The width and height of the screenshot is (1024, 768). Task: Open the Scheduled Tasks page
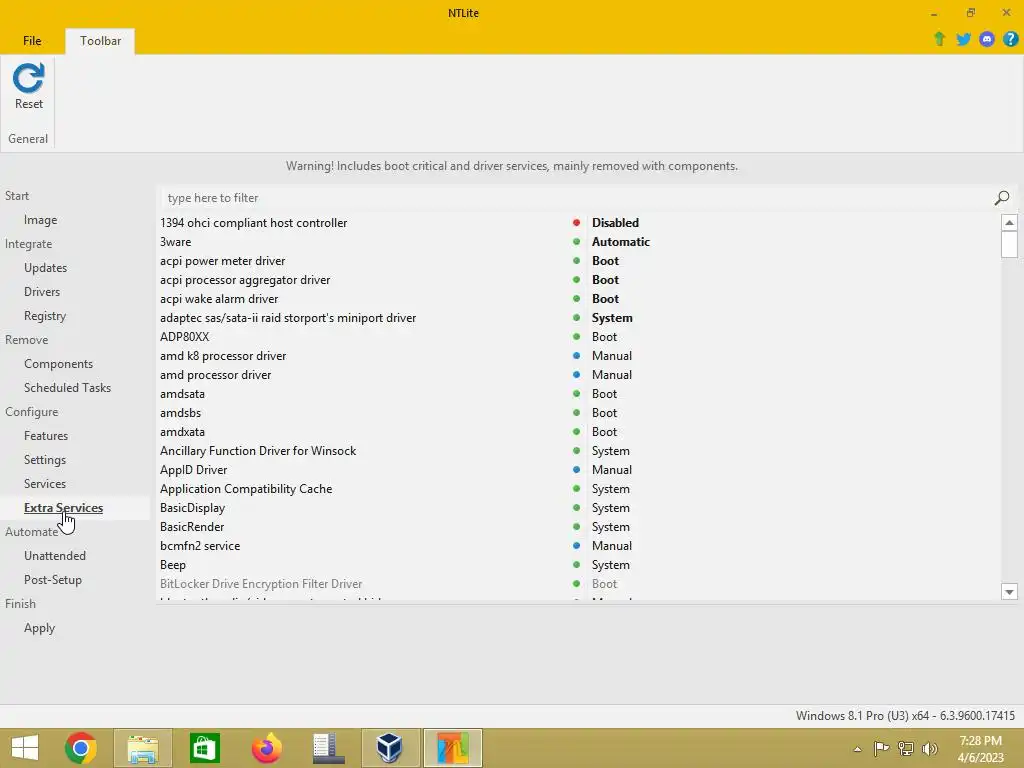pos(67,388)
